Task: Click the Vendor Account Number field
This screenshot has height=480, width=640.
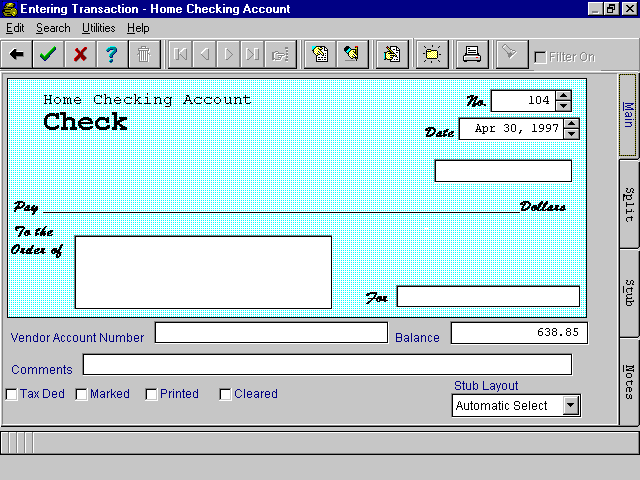Action: point(270,333)
